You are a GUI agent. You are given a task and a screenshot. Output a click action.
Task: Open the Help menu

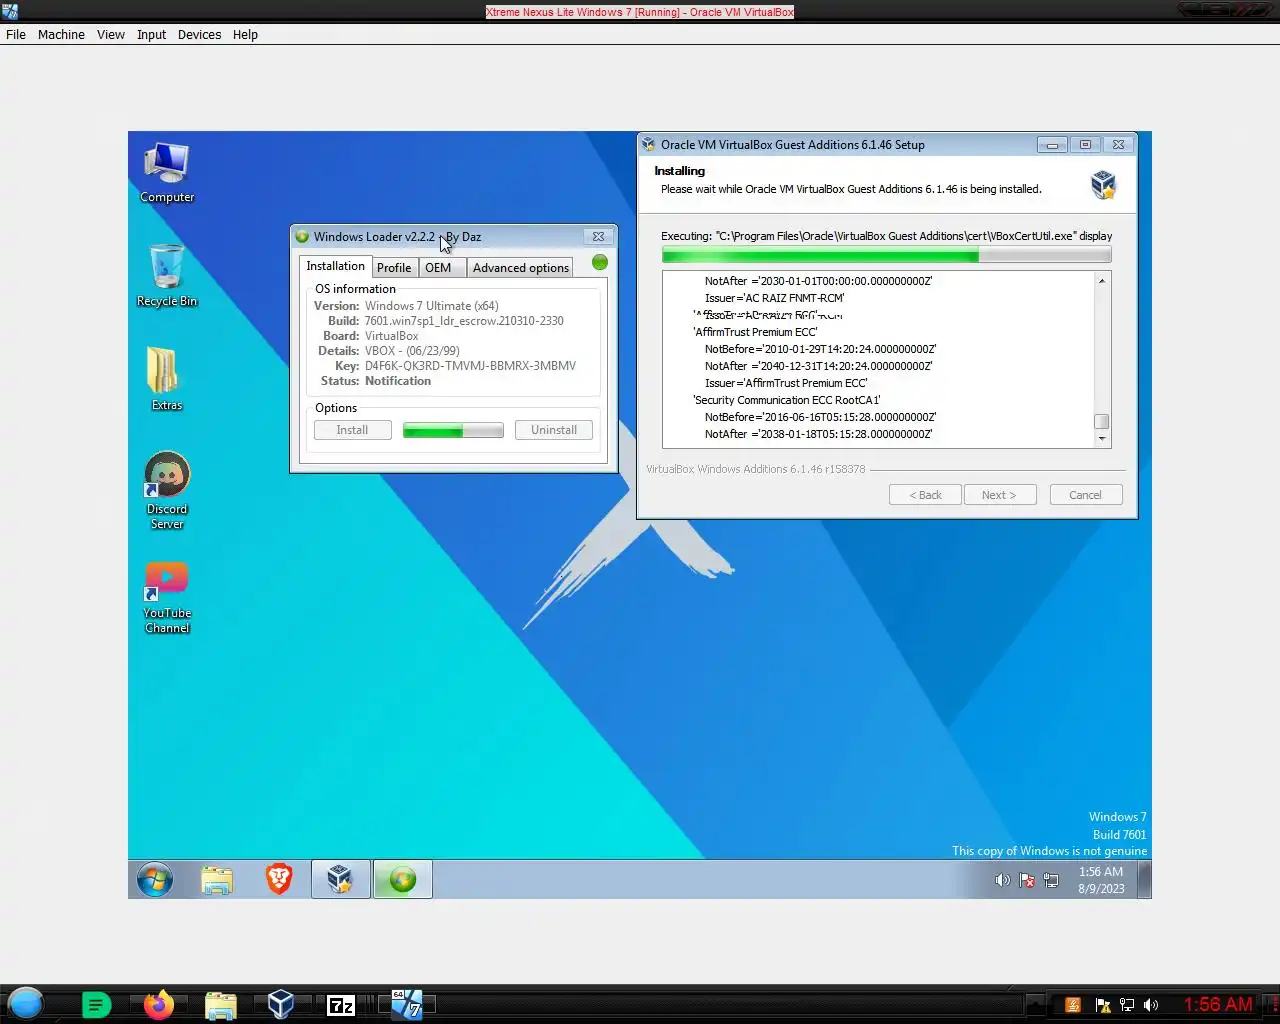pos(245,34)
